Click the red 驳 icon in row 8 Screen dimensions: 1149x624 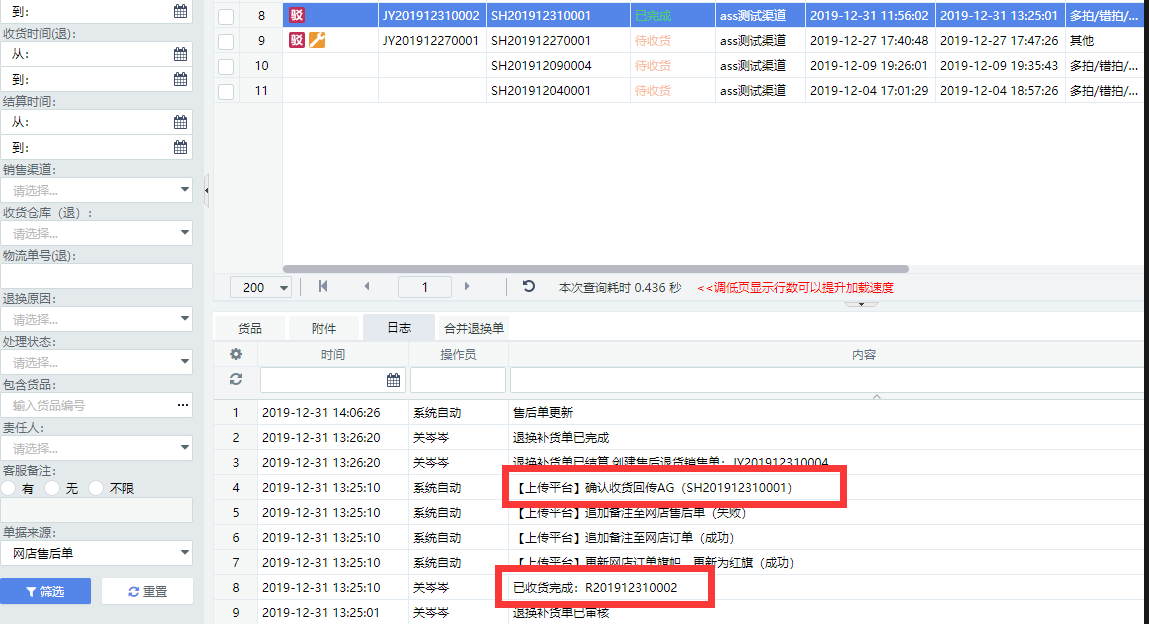coord(296,16)
